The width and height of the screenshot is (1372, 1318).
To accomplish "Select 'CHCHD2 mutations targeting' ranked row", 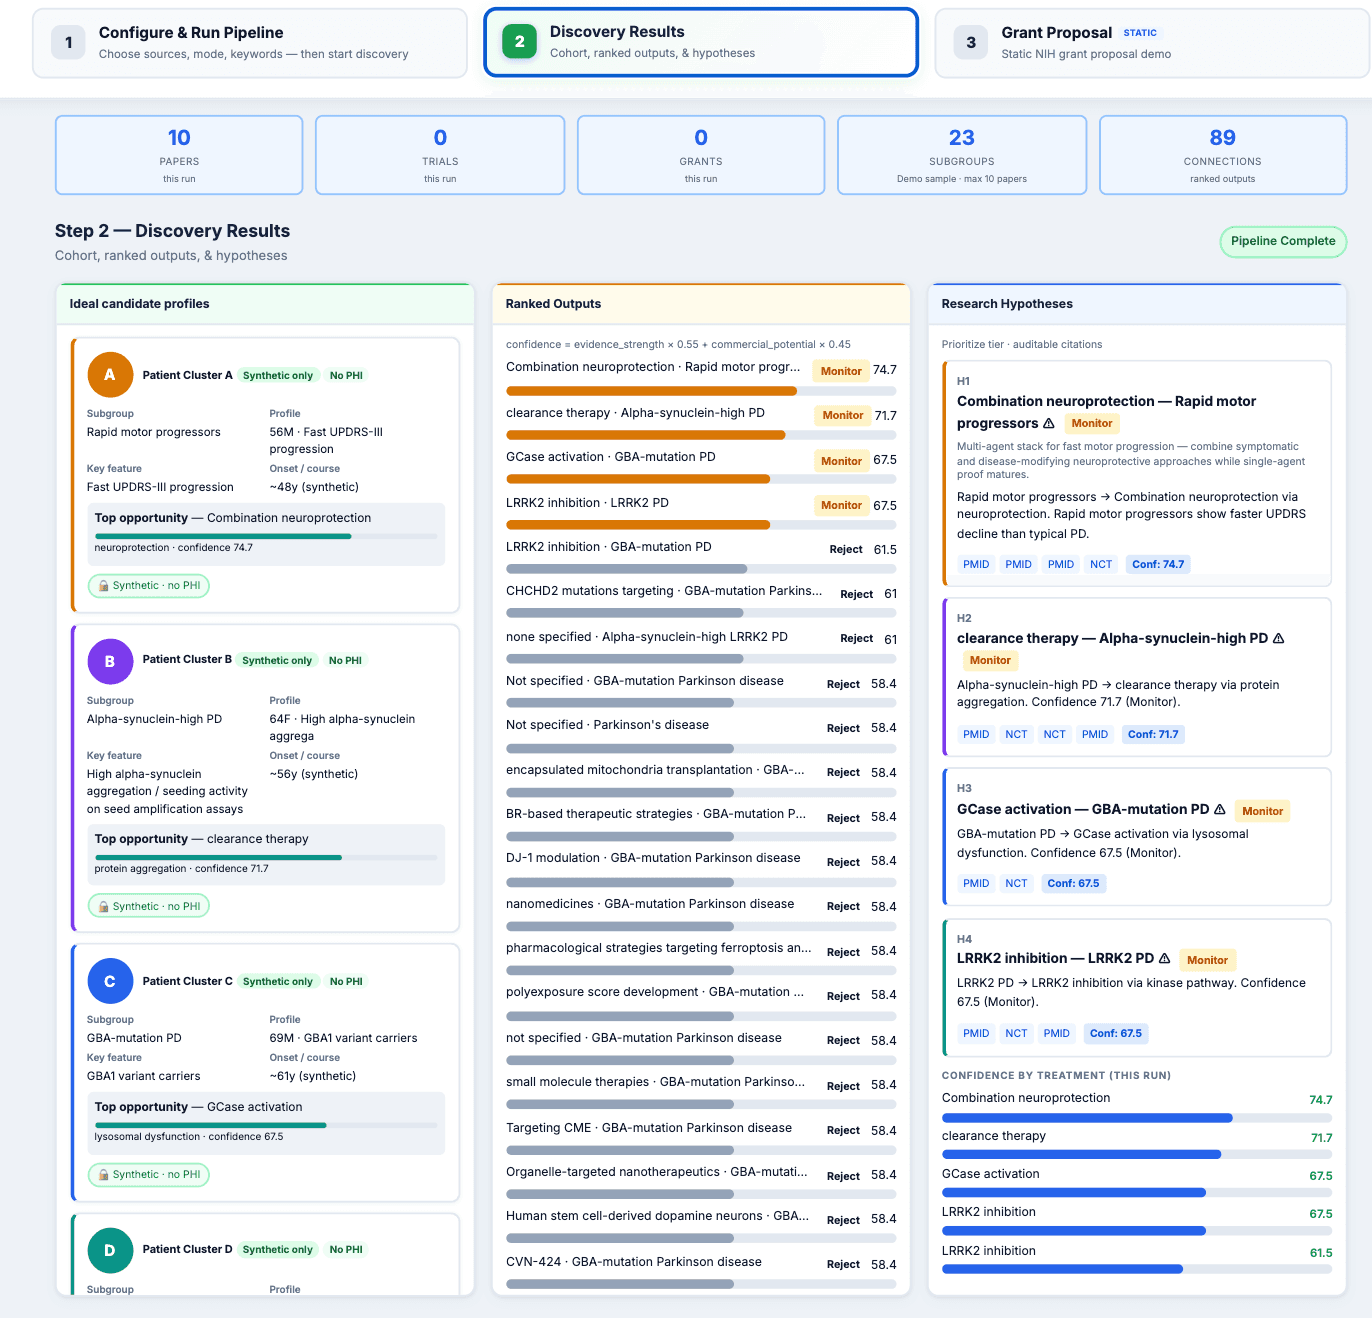I will tap(701, 602).
